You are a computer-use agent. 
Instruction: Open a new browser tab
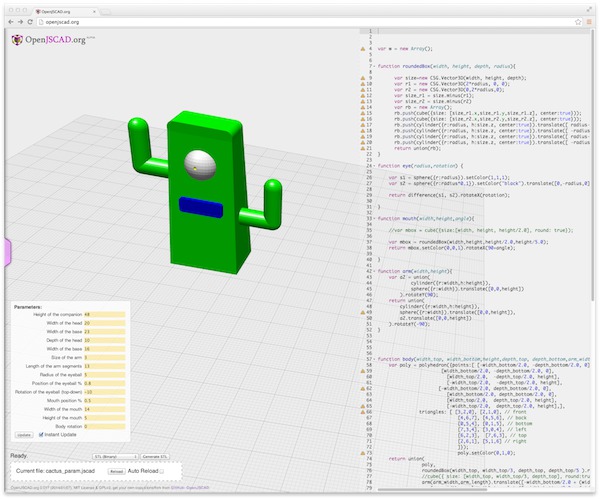pyautogui.click(x=106, y=12)
